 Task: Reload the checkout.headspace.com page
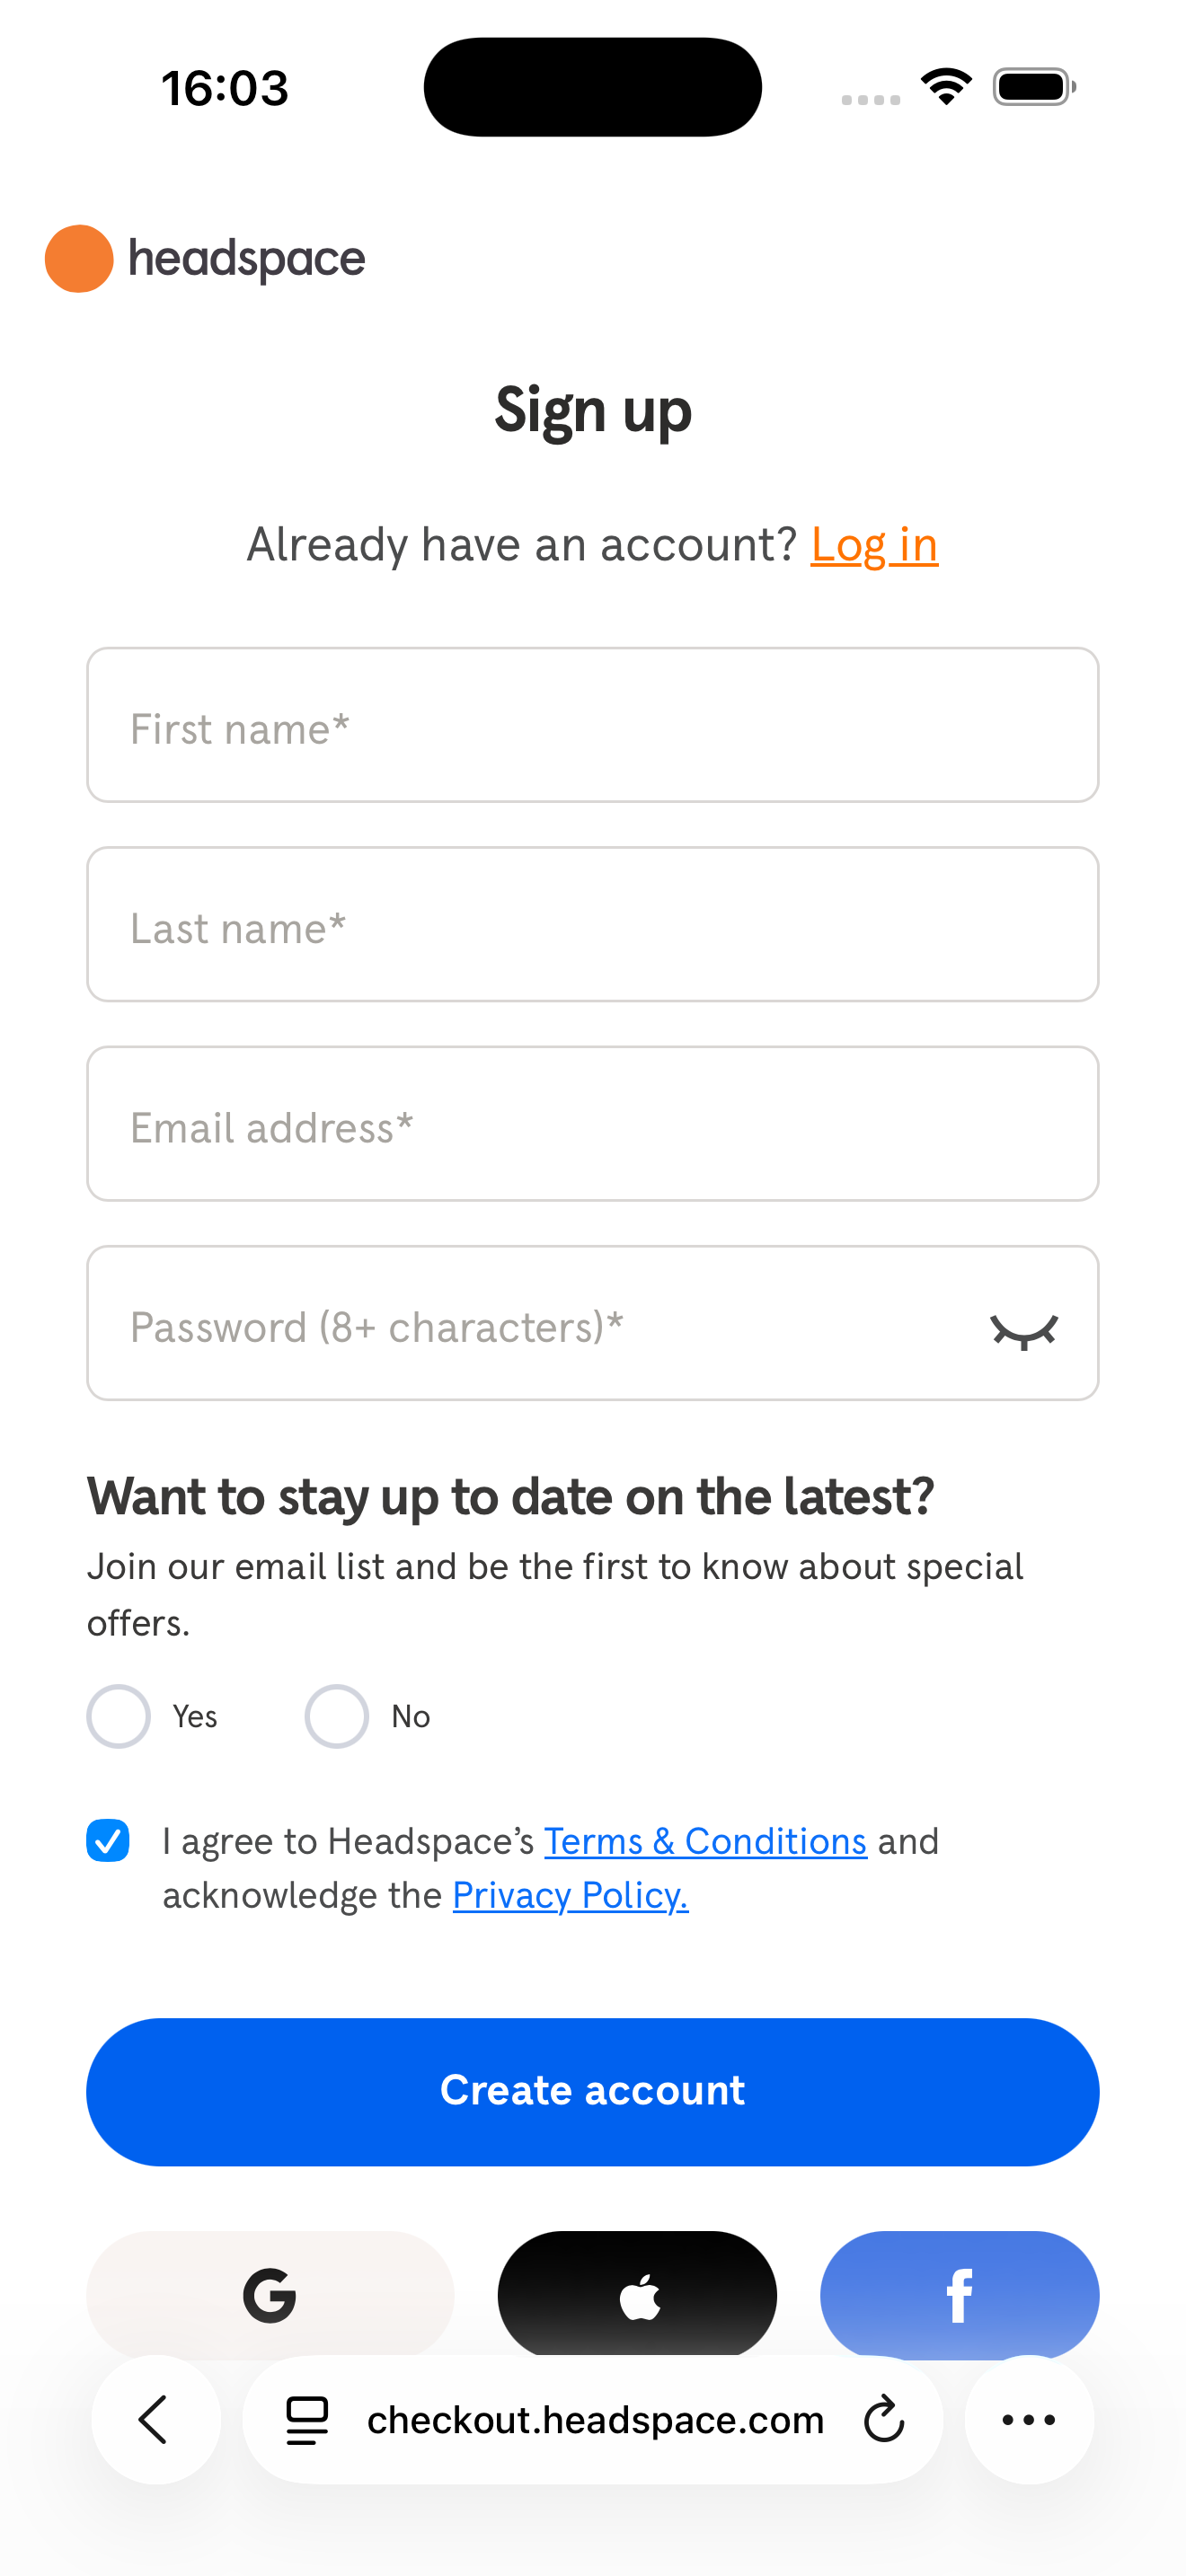884,2420
